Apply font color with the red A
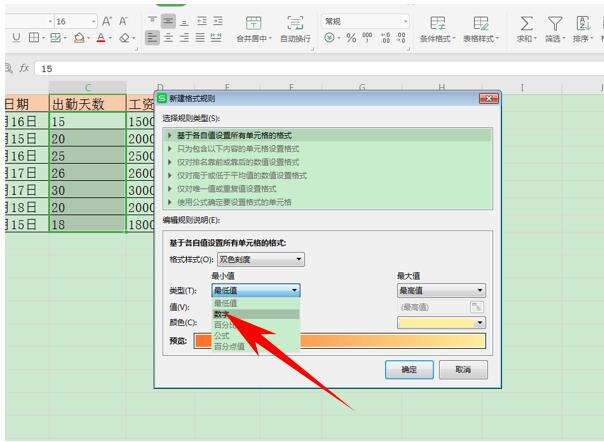This screenshot has height=442, width=604. 101,38
